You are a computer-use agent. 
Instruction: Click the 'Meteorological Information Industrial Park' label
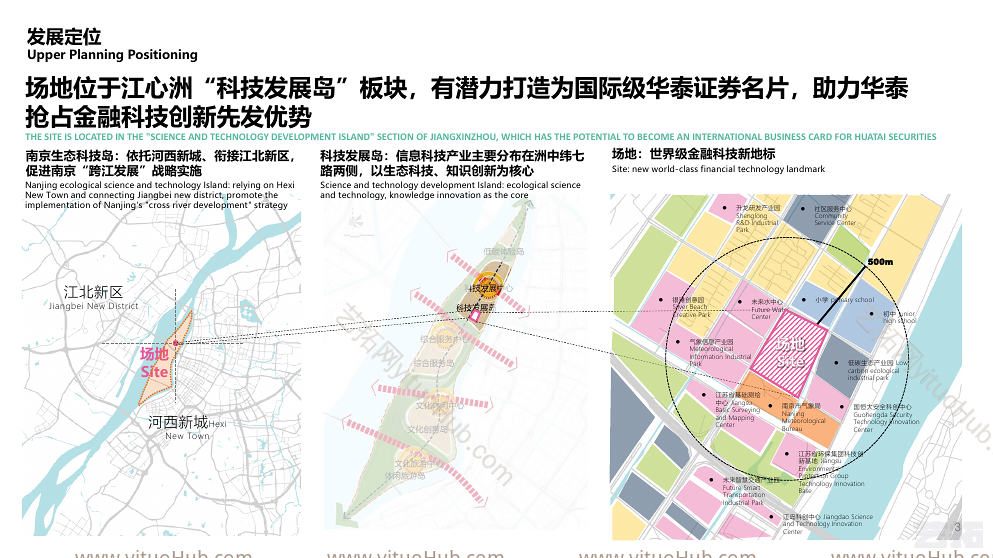coord(719,353)
